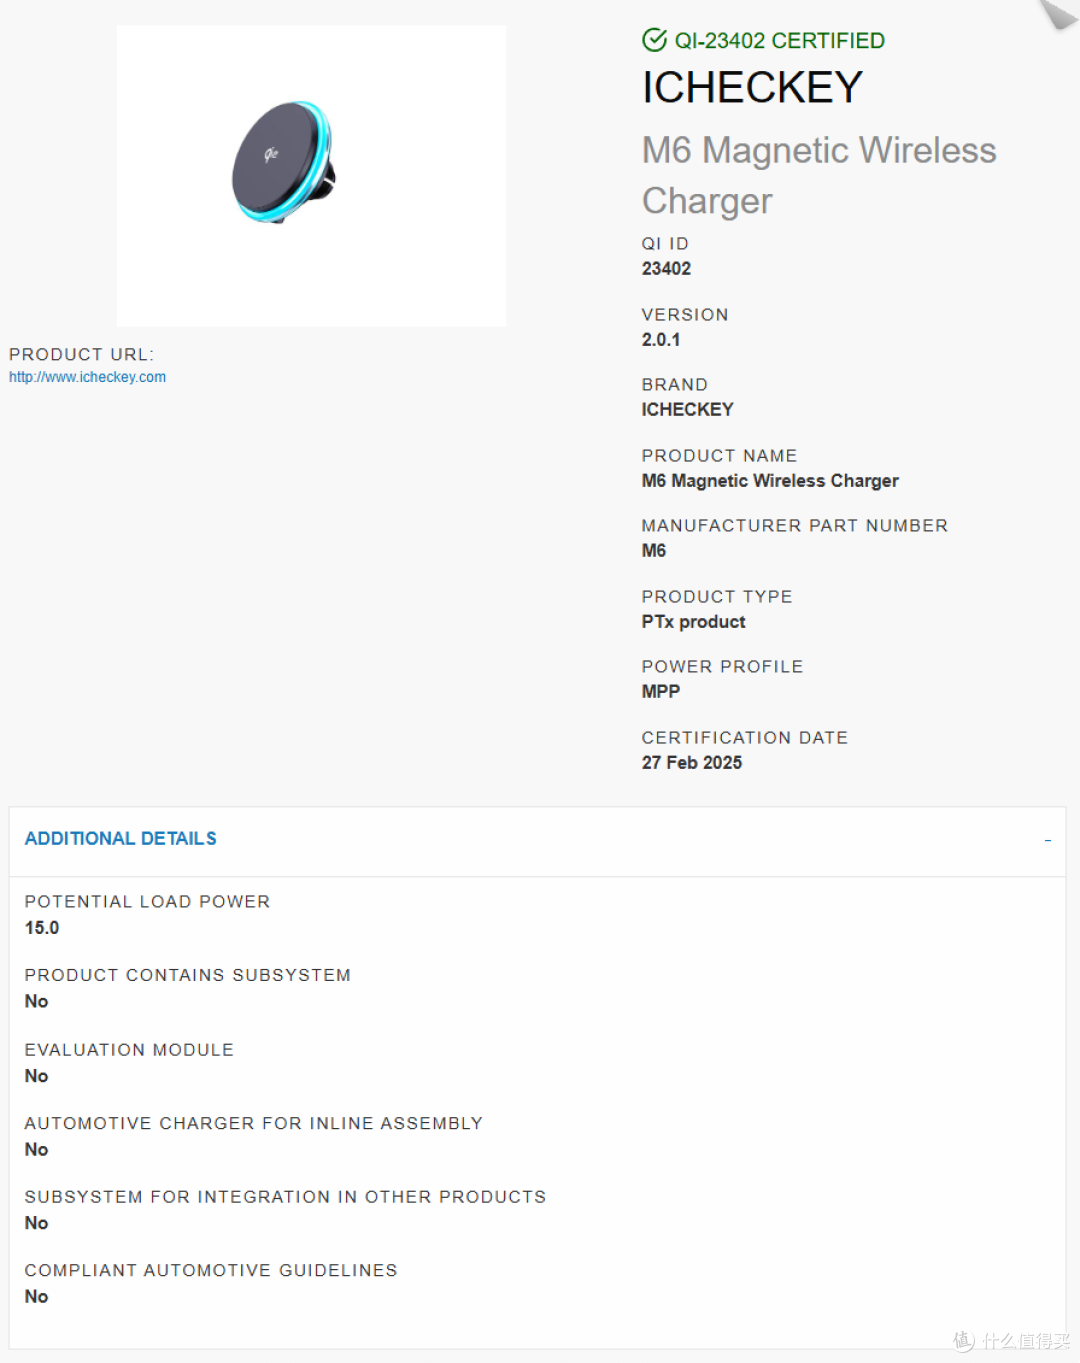Click the certification date 27 Feb 2025

(692, 762)
